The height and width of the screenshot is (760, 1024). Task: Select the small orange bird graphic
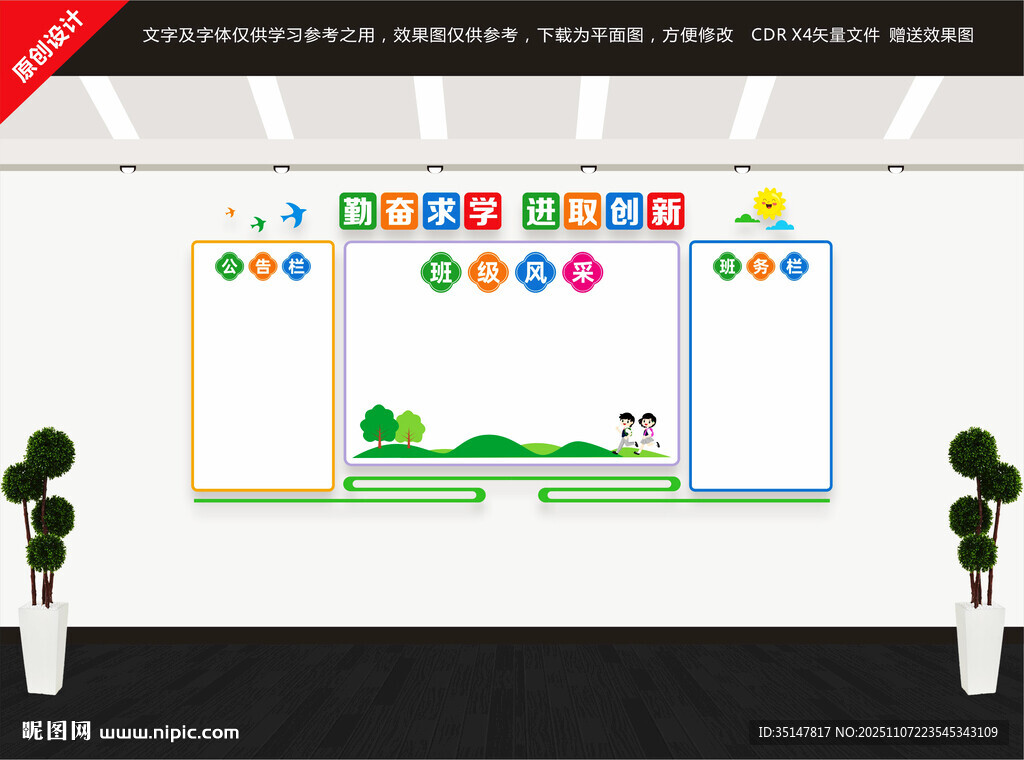click(230, 212)
